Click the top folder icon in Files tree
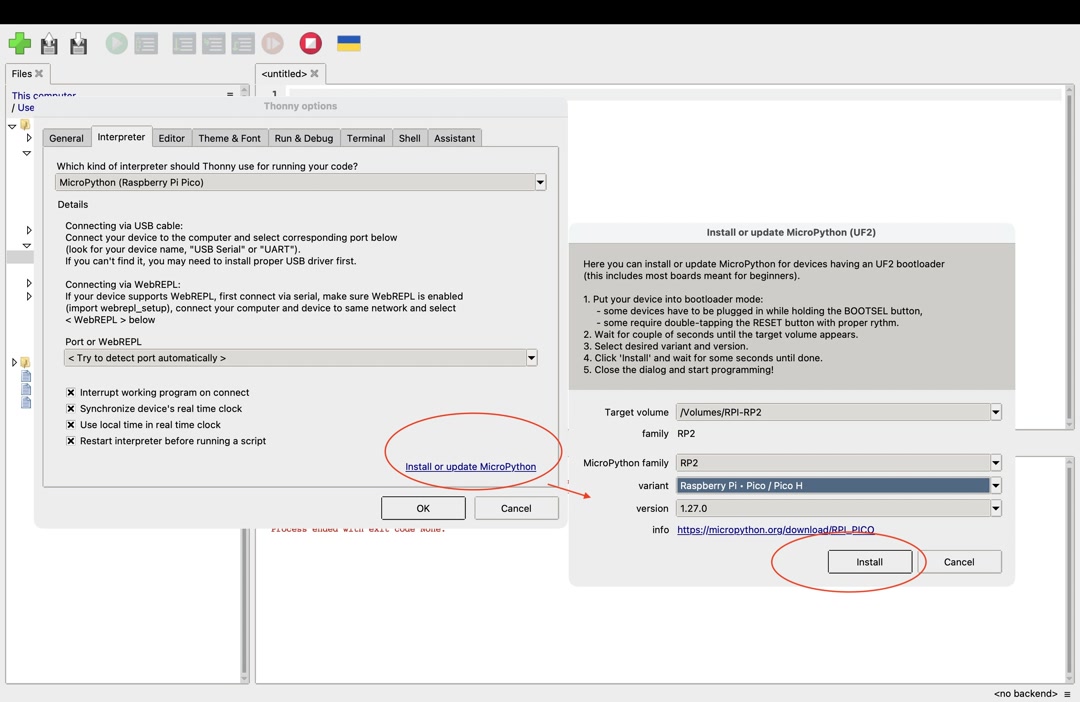The width and height of the screenshot is (1080, 702). [25, 125]
